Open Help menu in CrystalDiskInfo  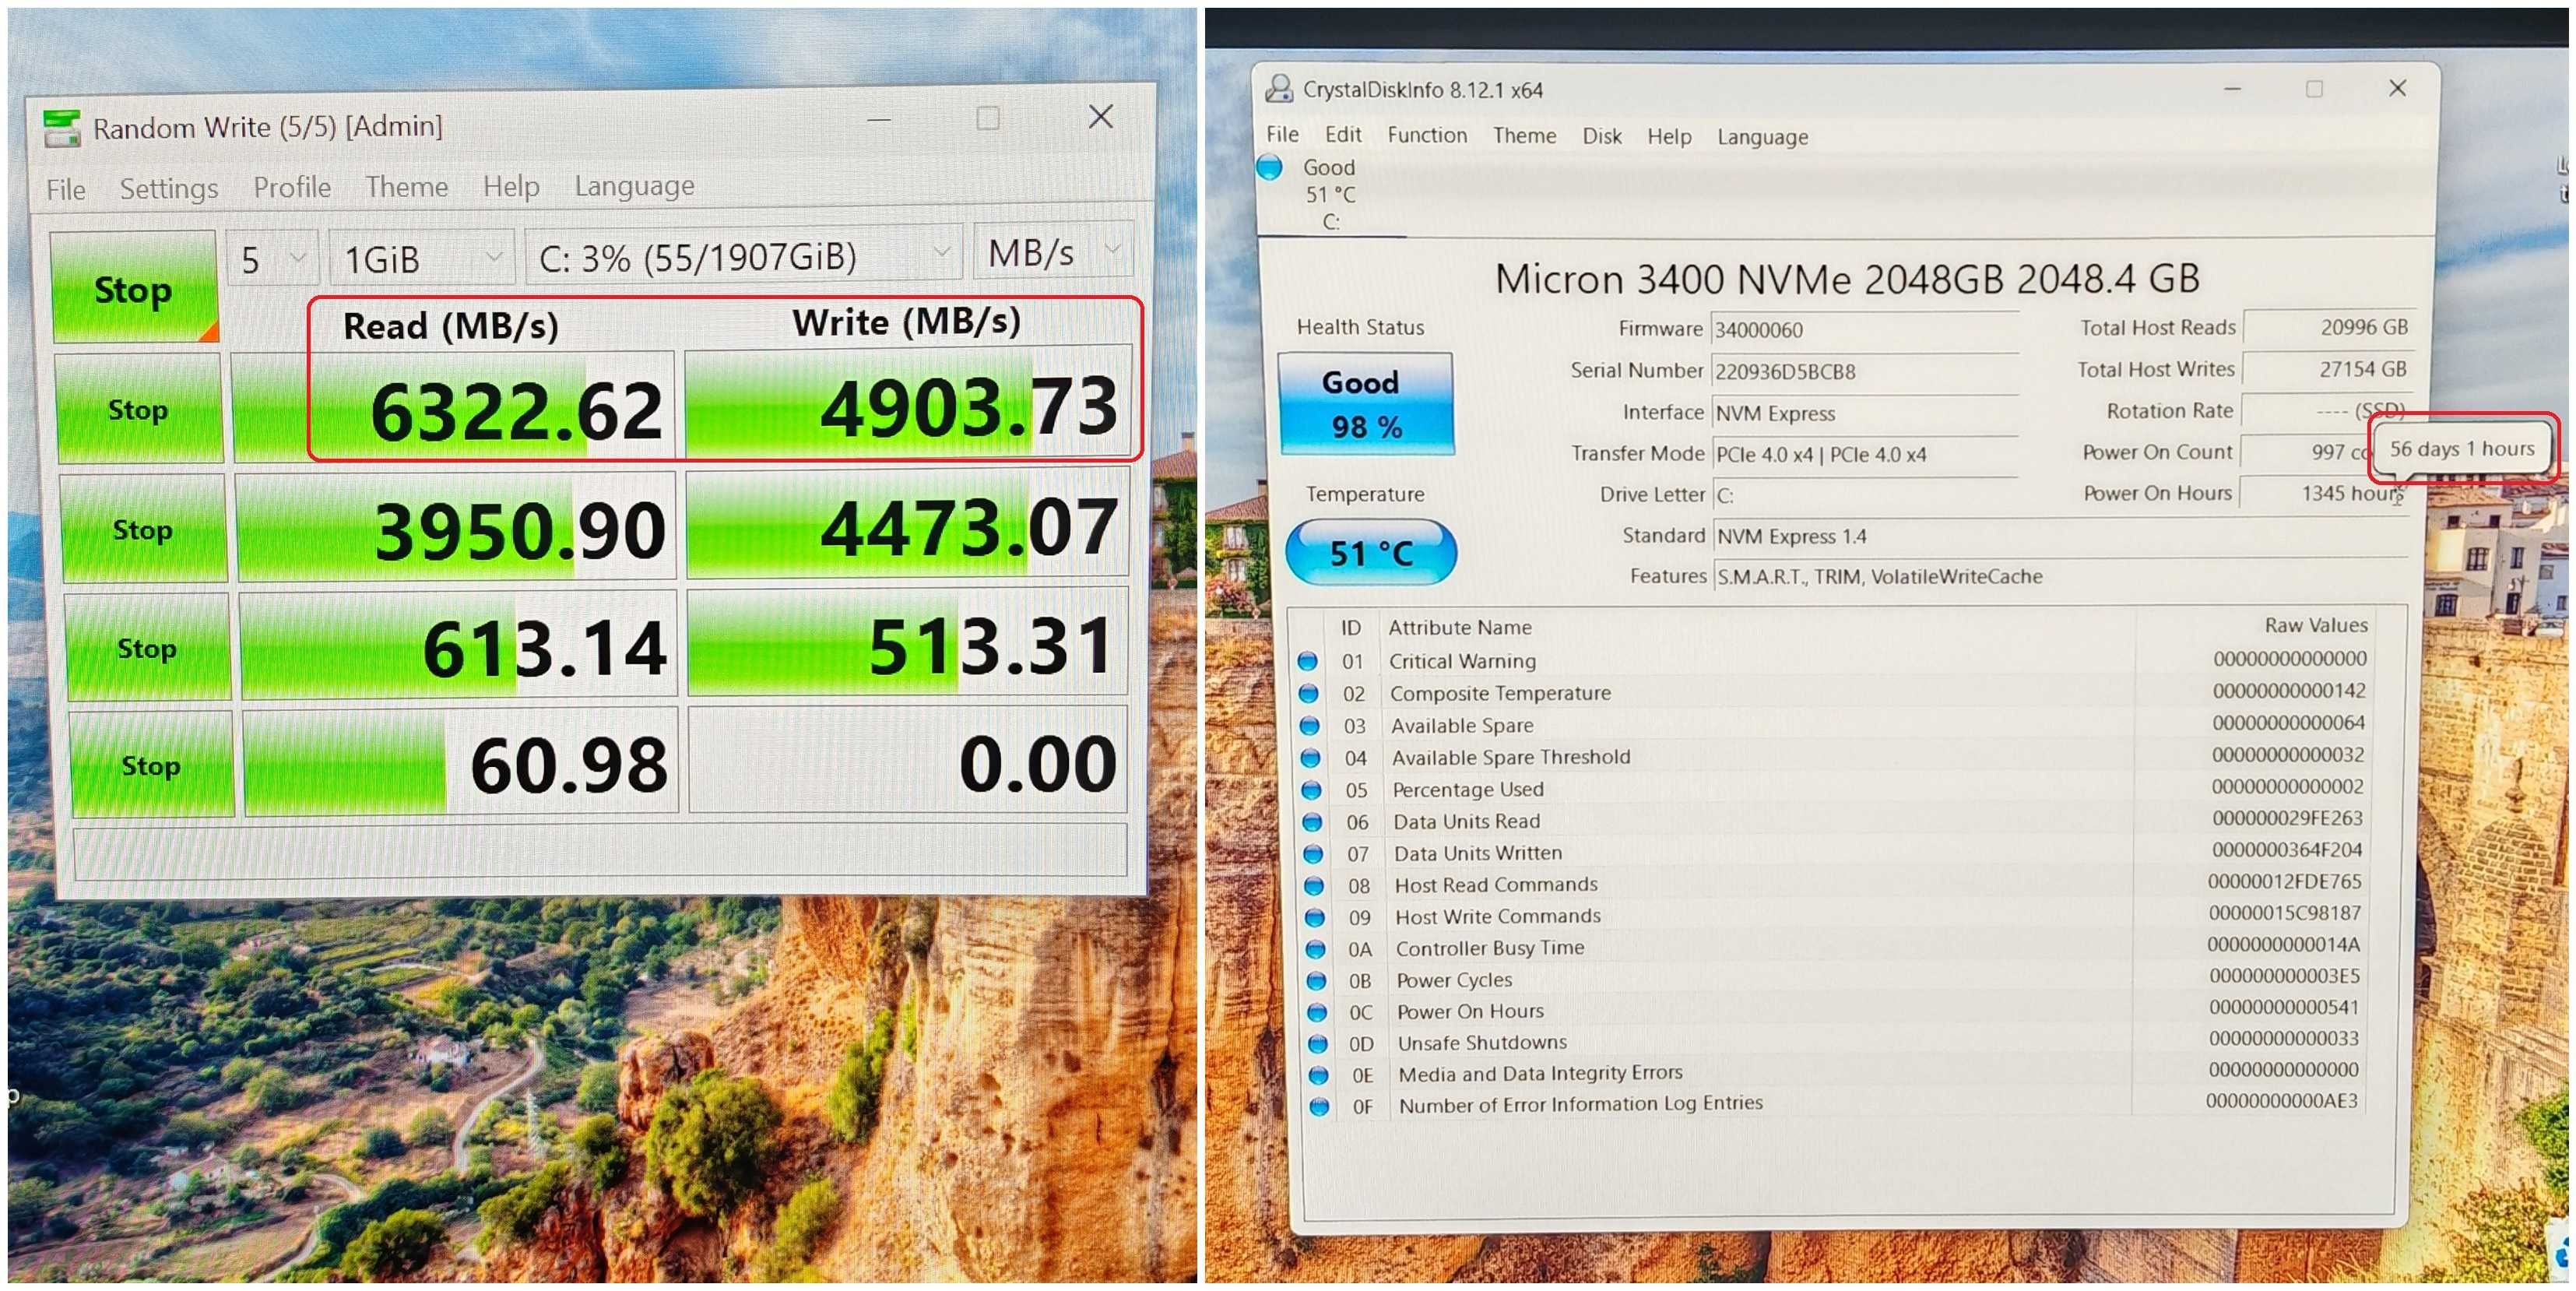[1669, 136]
